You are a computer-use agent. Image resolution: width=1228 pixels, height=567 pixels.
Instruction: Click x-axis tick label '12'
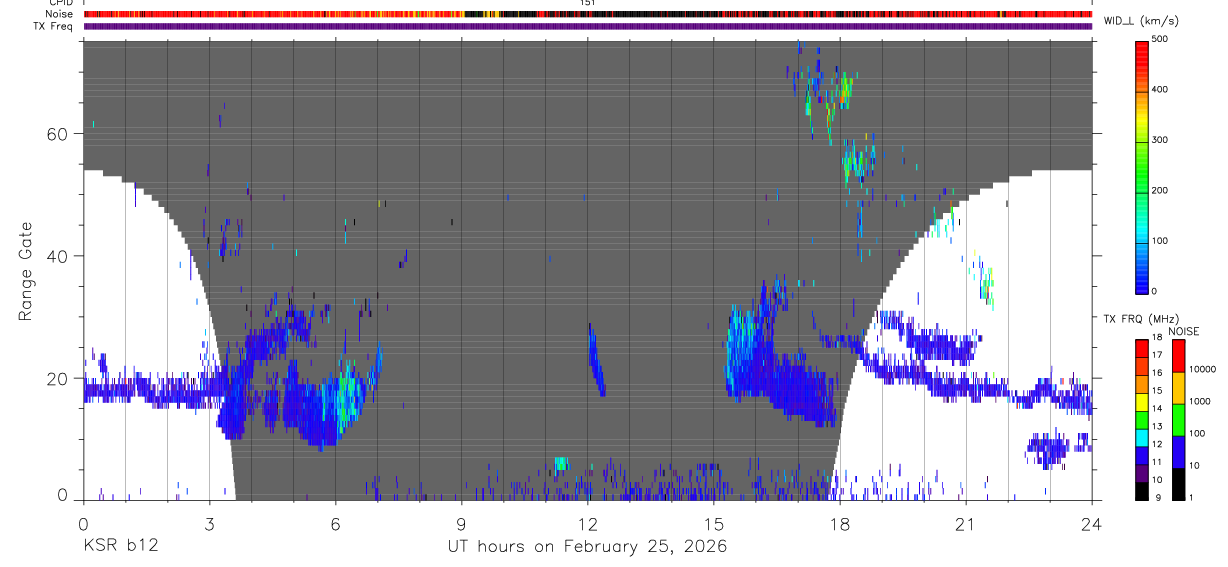(588, 523)
